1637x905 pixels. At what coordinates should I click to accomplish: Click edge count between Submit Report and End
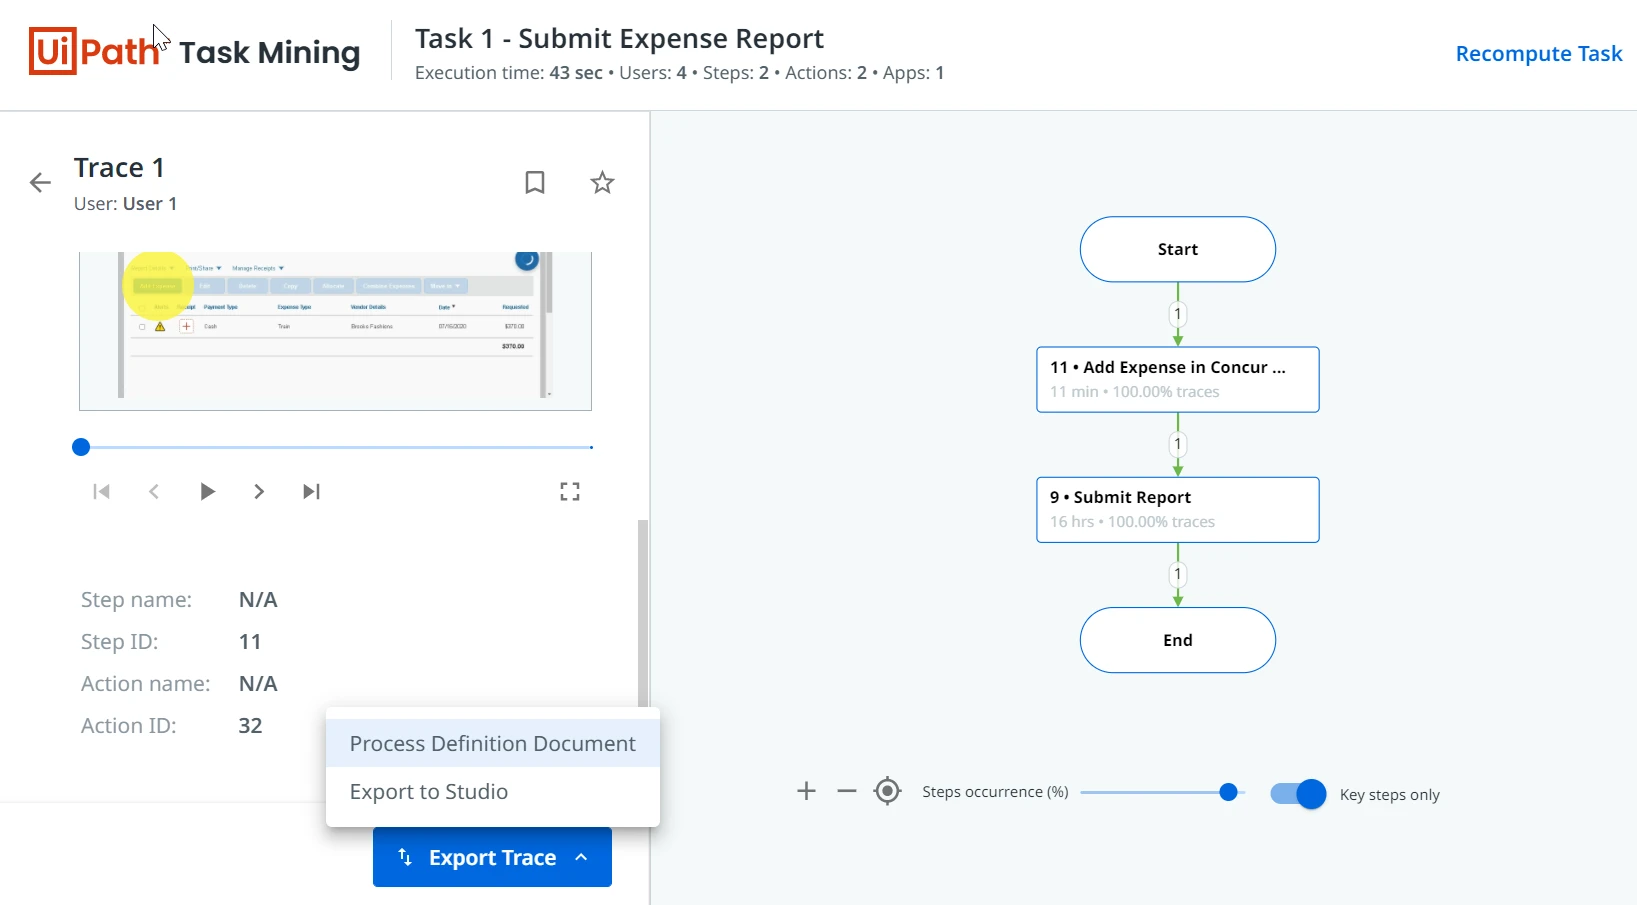click(x=1178, y=574)
